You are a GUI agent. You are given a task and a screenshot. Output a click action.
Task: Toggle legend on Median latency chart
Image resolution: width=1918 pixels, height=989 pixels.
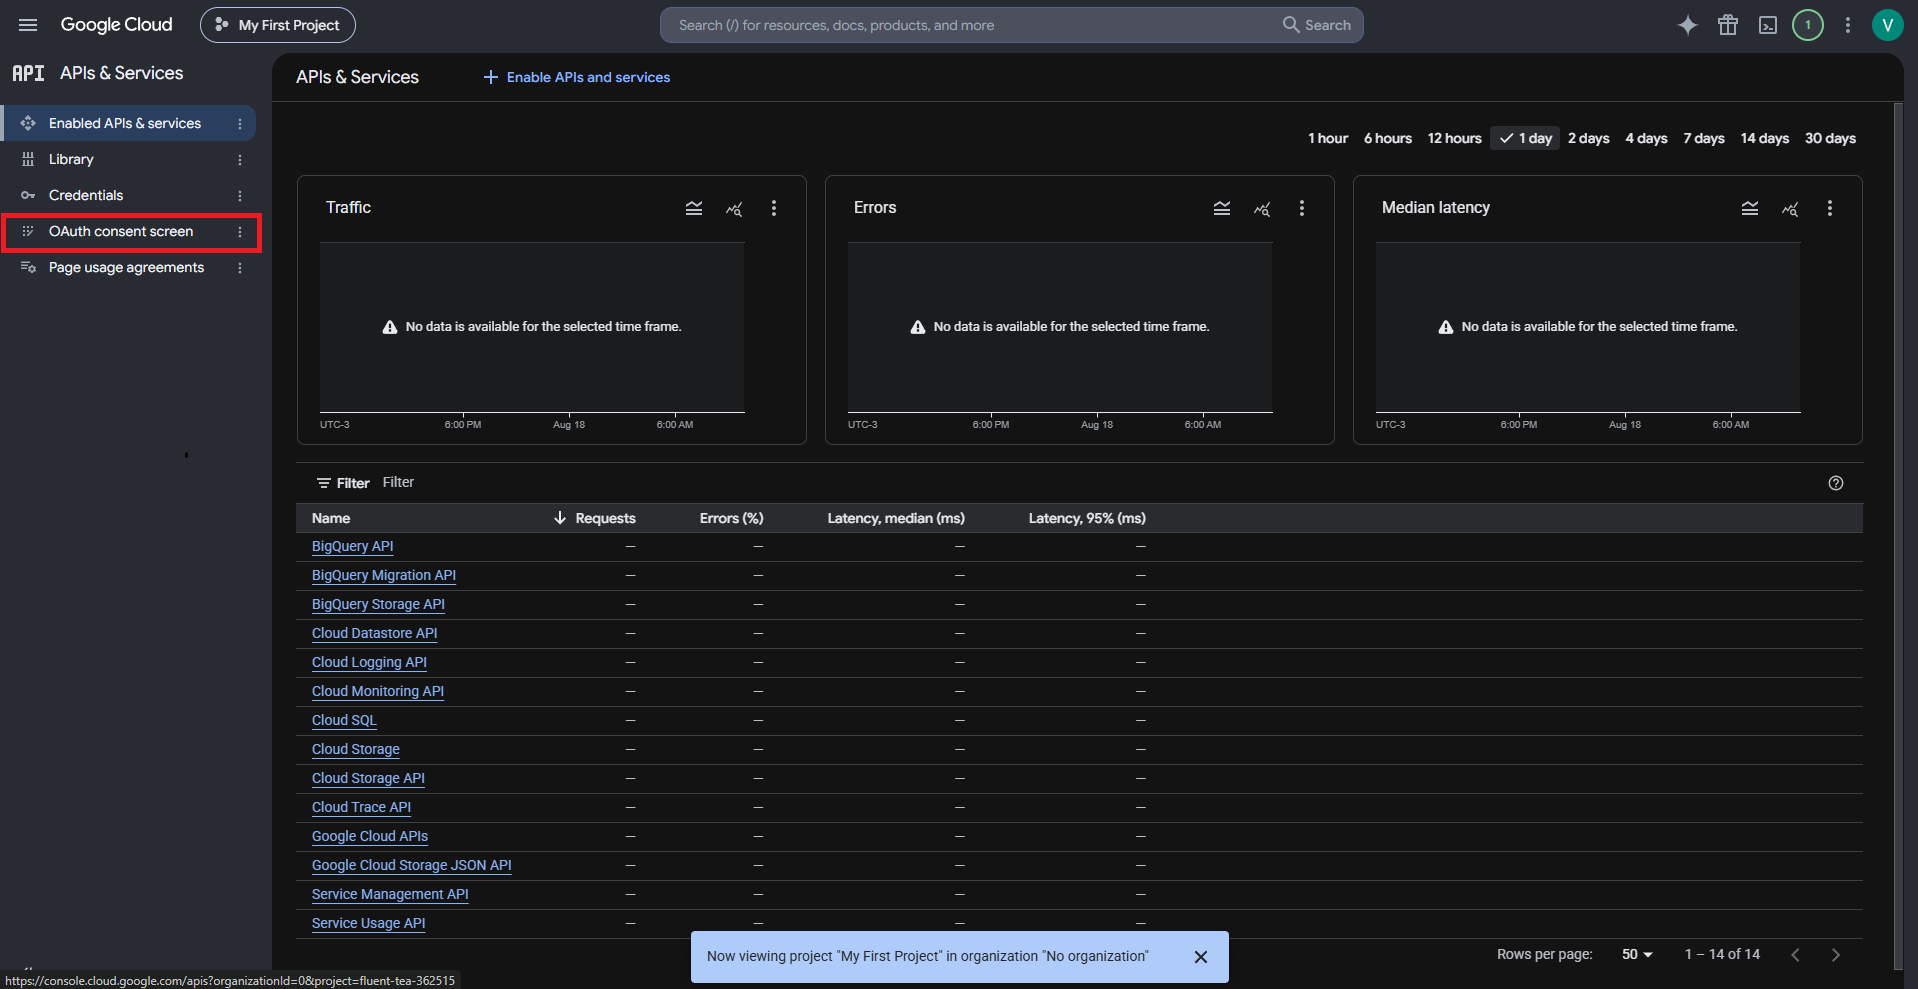point(1750,208)
